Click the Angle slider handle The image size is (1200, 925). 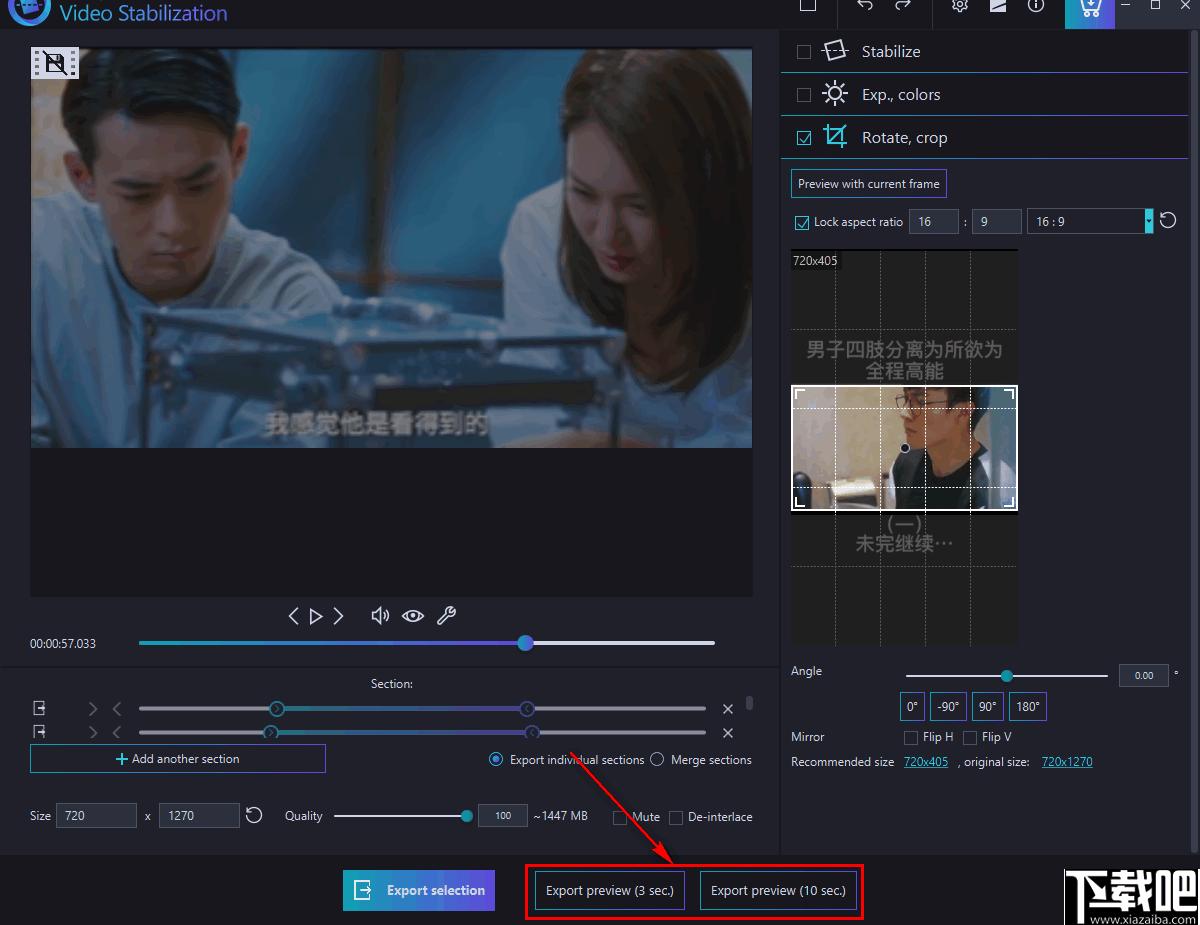(1007, 676)
